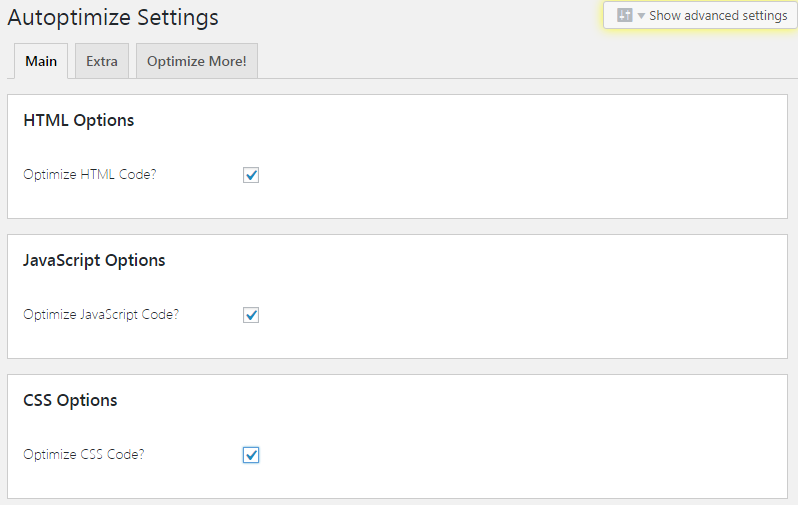Toggle the Optimize CSS Code checkbox
This screenshot has height=505, width=798.
[251, 455]
